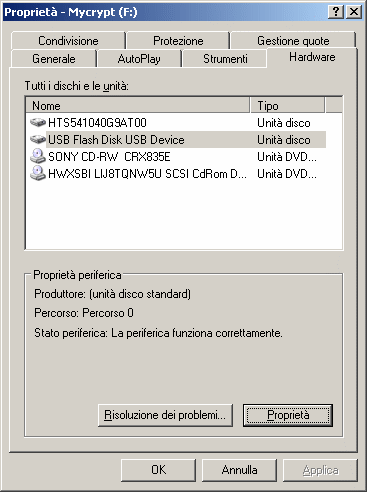This screenshot has width=367, height=492.
Task: Close the Proprietà dialog with X
Action: pyautogui.click(x=354, y=12)
